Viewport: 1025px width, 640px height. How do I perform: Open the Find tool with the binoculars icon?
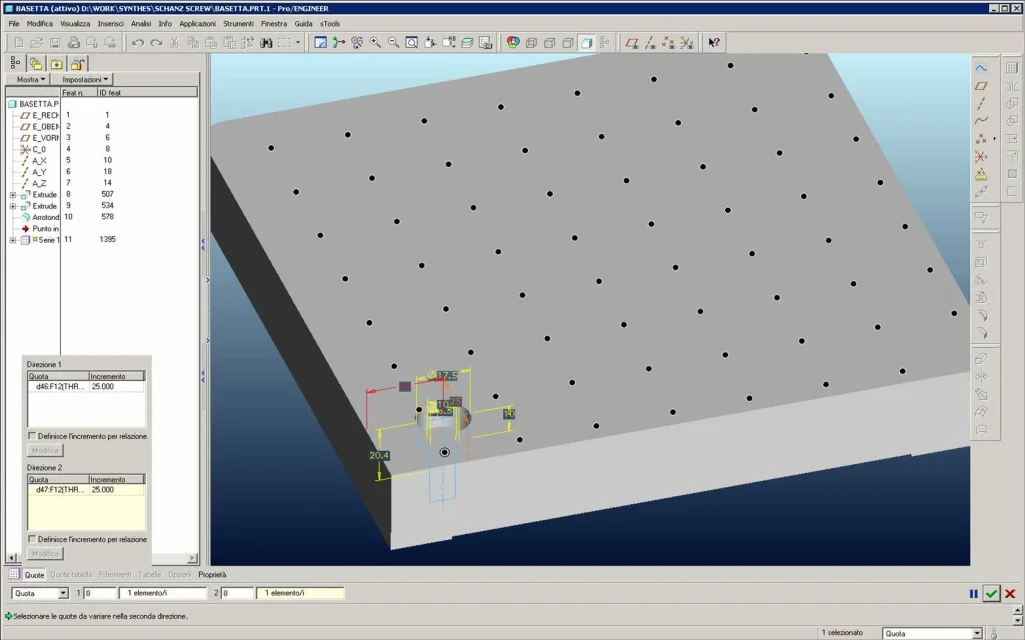tap(266, 43)
